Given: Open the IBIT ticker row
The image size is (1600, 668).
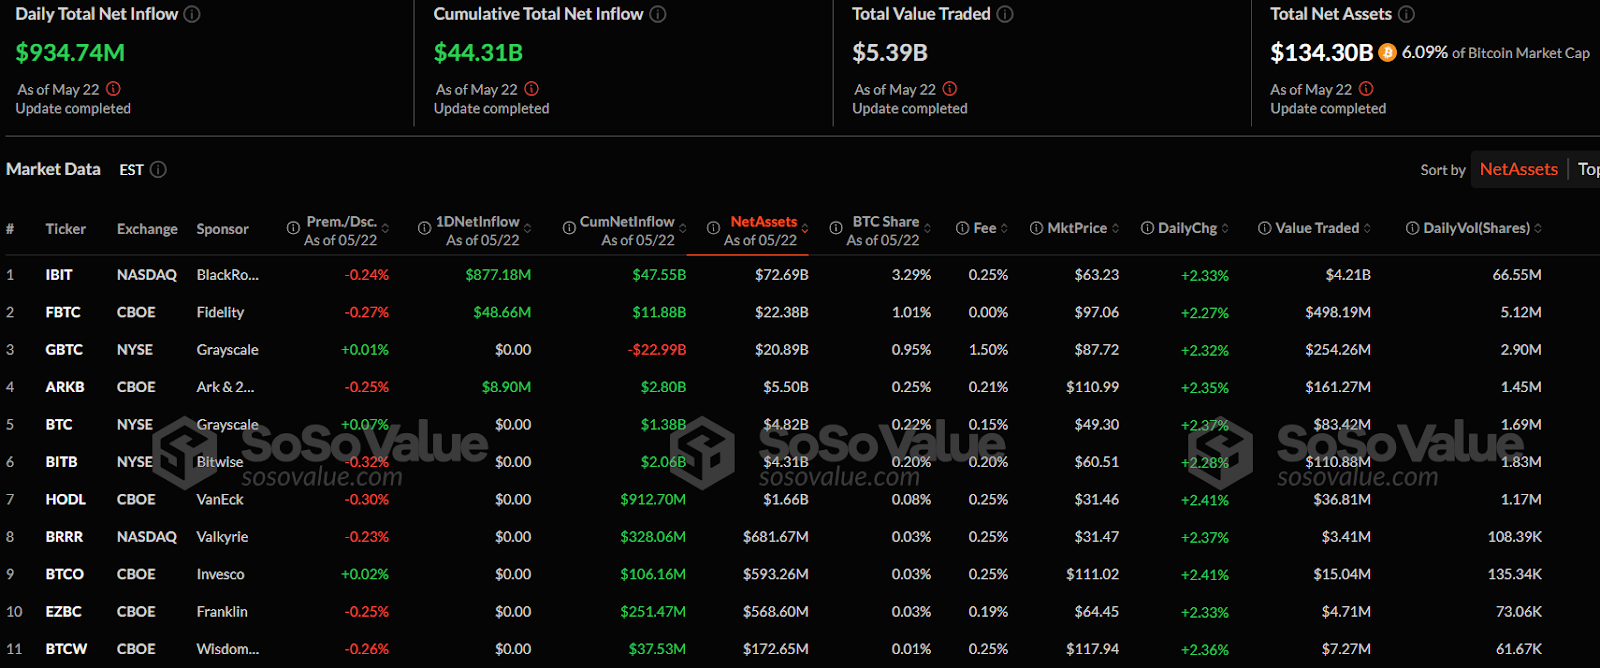Looking at the screenshot, I should (x=59, y=274).
